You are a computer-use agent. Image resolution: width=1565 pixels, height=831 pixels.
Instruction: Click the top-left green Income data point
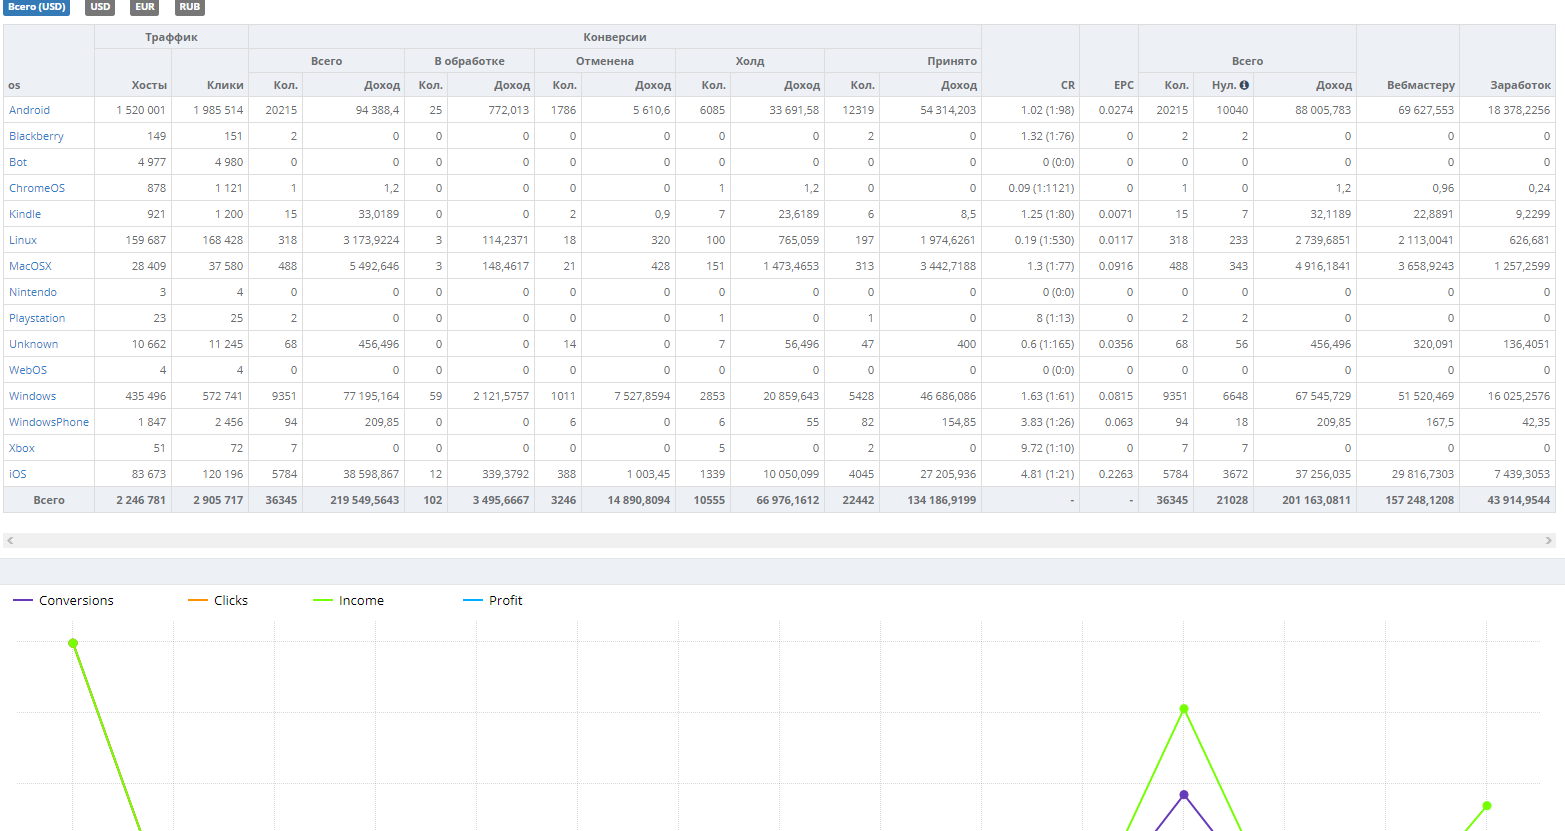coord(73,643)
